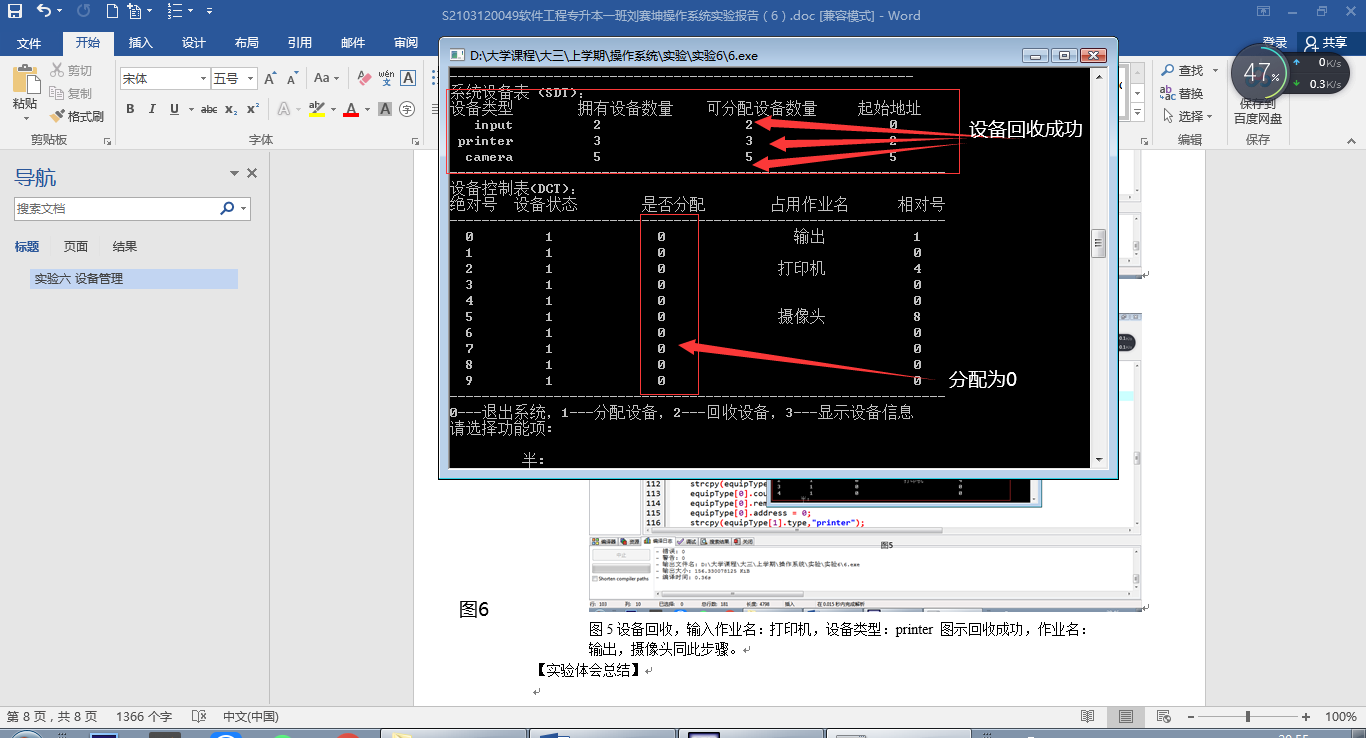1366x738 pixels.
Task: Open the 文件 menu tab
Action: (29, 43)
